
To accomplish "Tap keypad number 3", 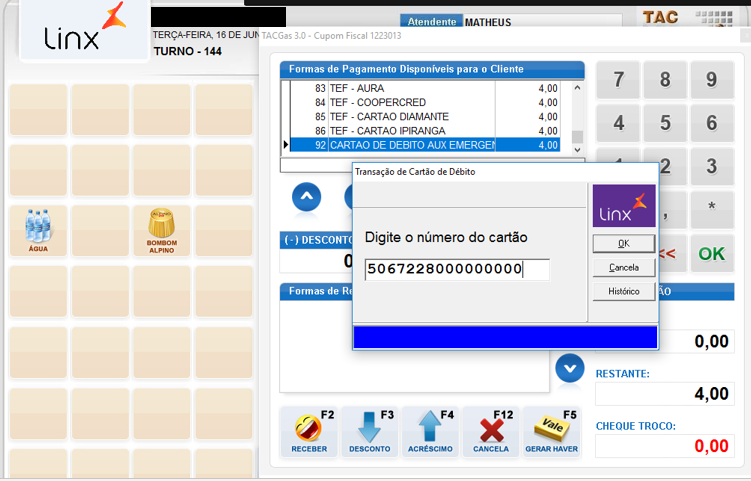I will coord(712,167).
